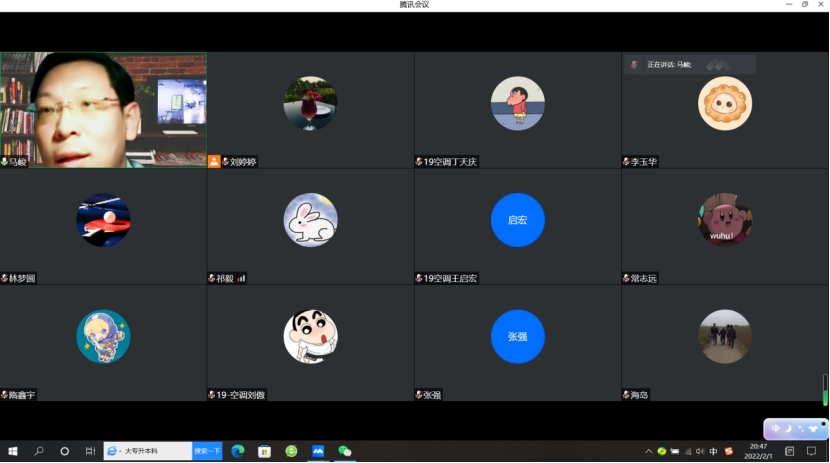Click the Tencent Meeting icon in taskbar
The image size is (830, 463).
tap(318, 451)
